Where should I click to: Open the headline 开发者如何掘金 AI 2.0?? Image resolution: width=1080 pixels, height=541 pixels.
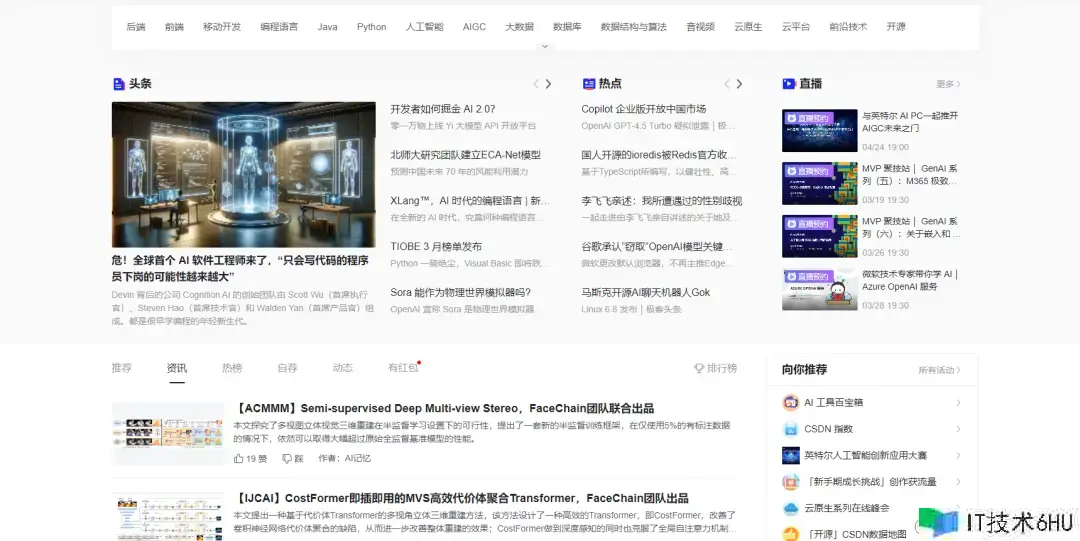tap(443, 109)
